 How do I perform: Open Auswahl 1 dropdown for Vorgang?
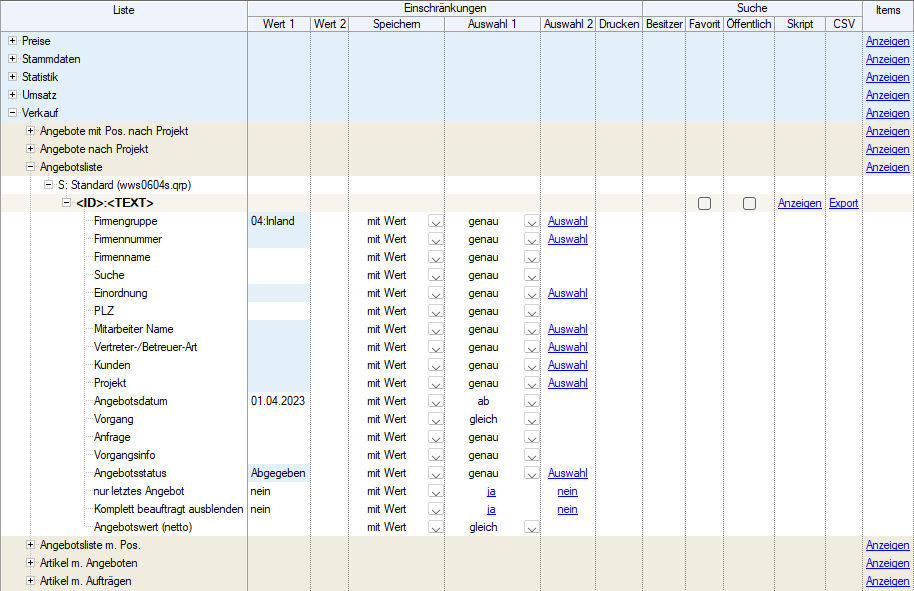click(531, 419)
